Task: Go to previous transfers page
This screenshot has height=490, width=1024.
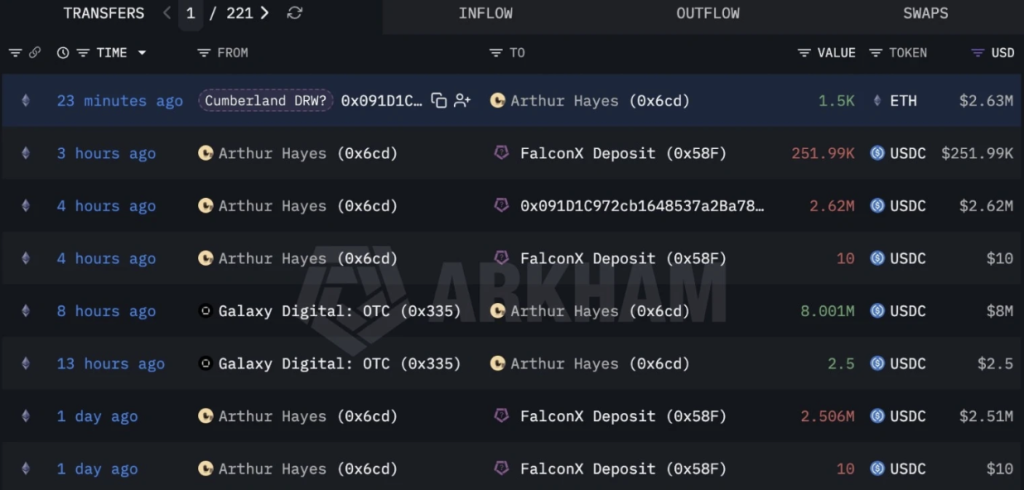Action: (167, 13)
